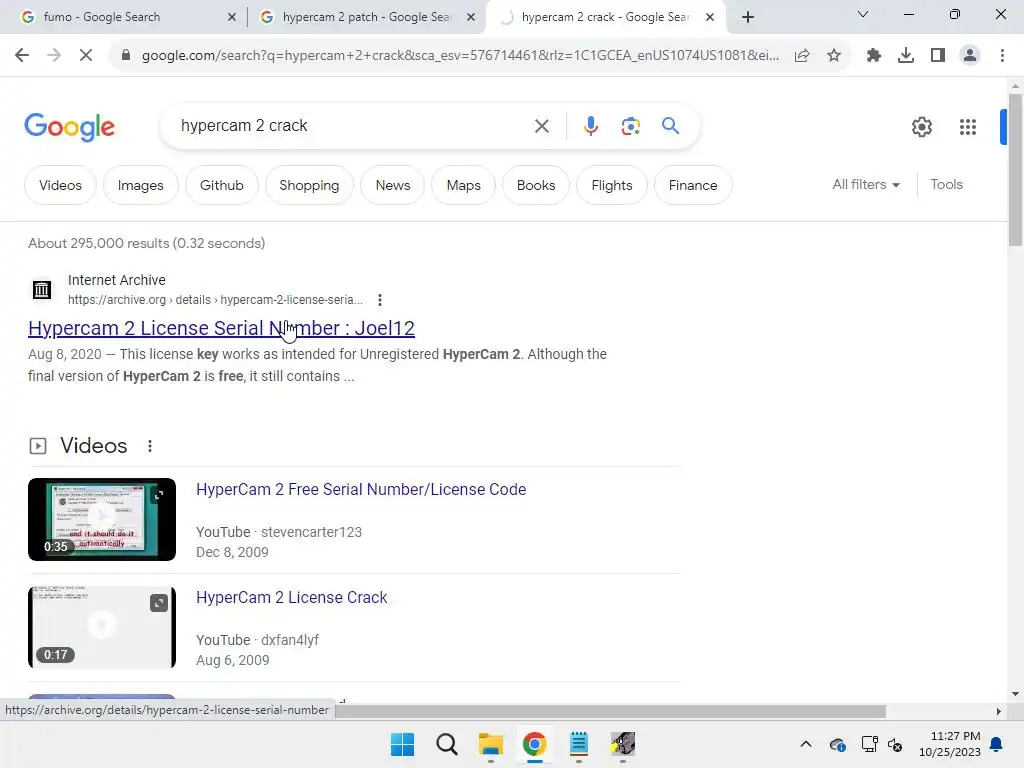Open muted volume tray icon
Viewport: 1024px width, 768px height.
coord(895,744)
